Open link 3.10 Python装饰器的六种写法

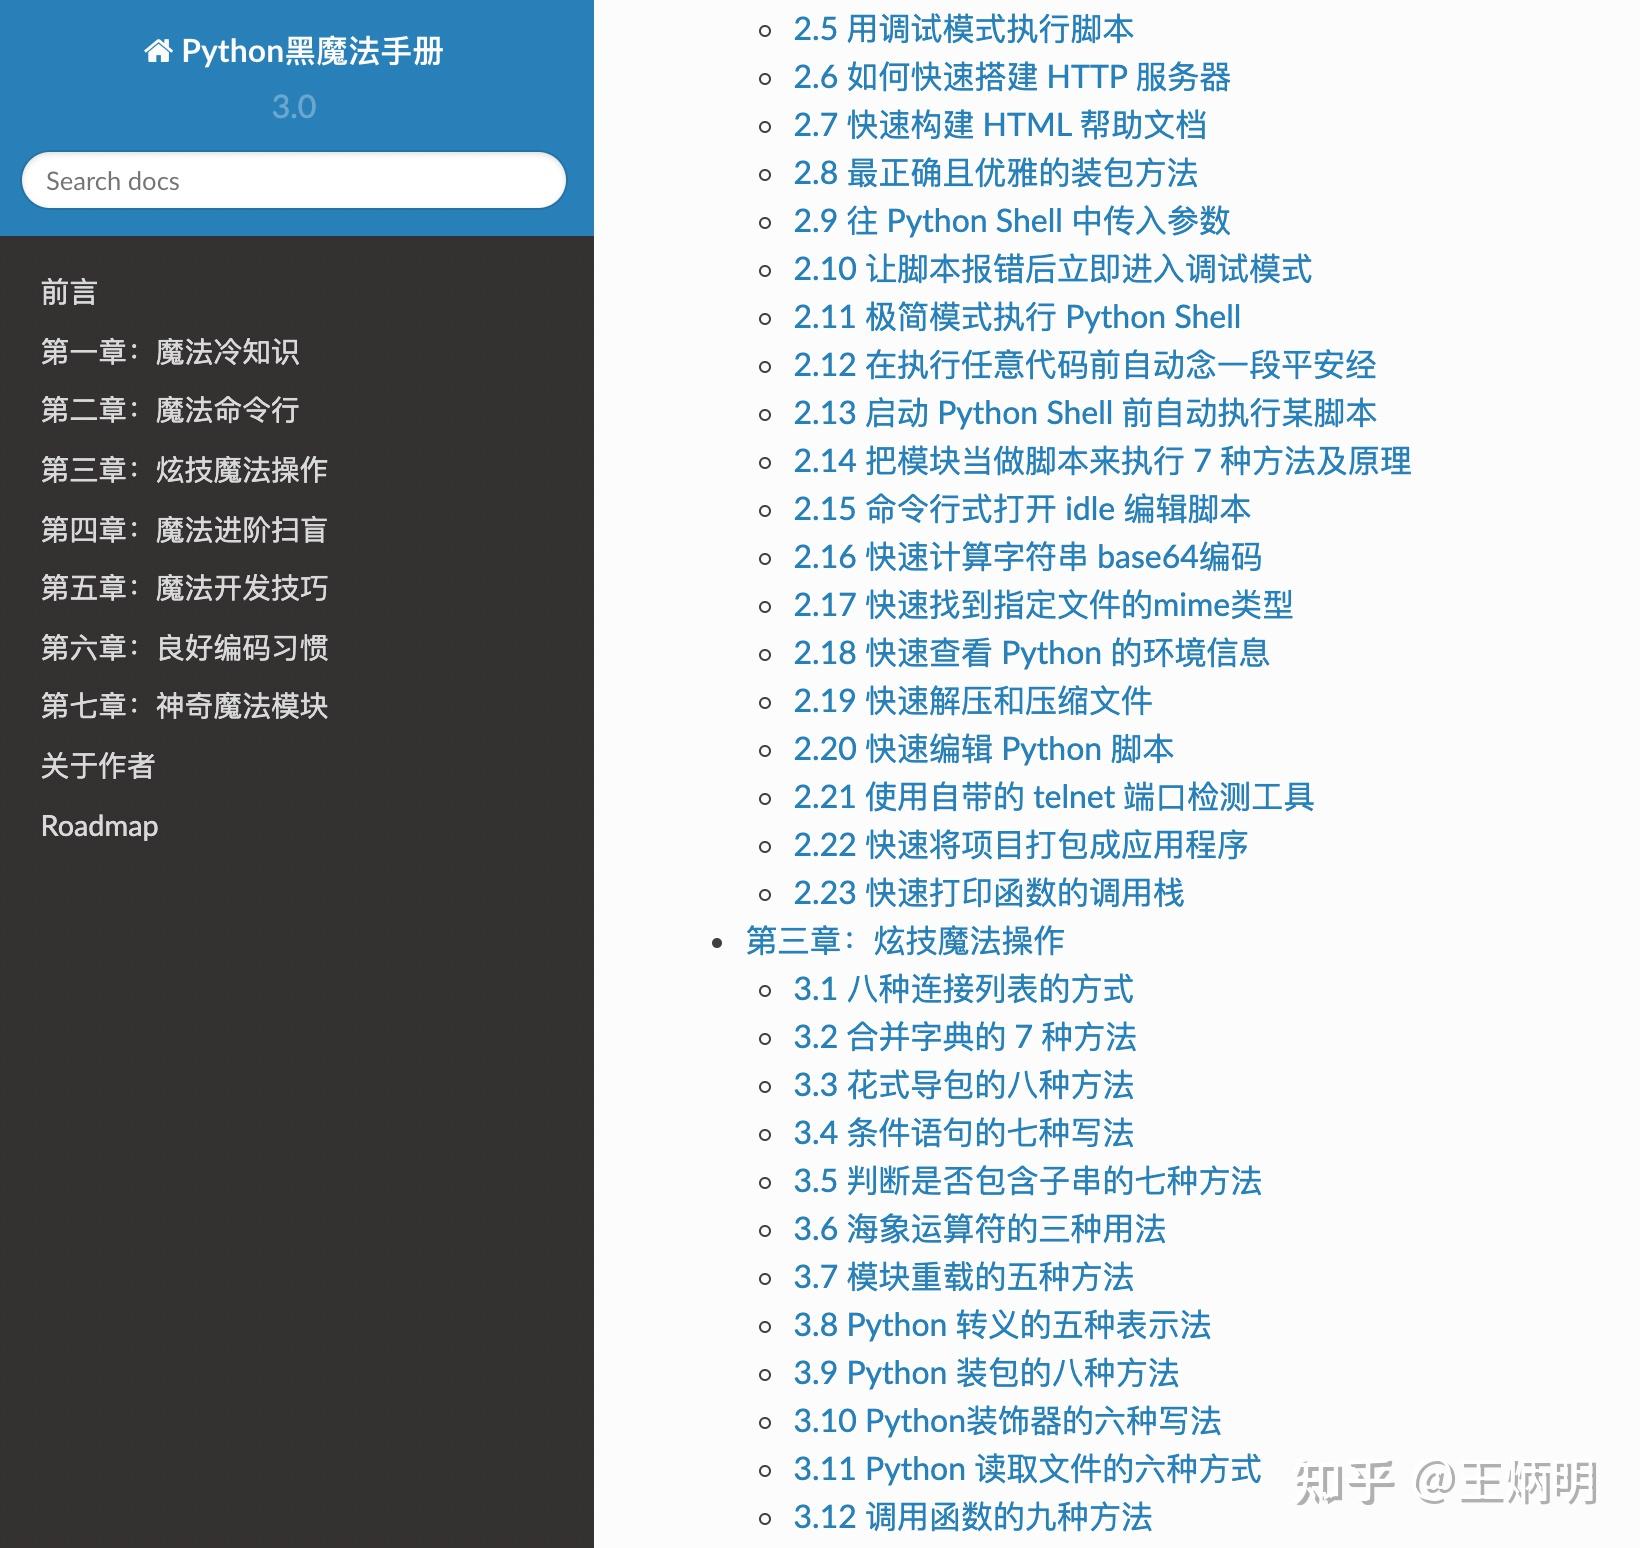1008,1421
